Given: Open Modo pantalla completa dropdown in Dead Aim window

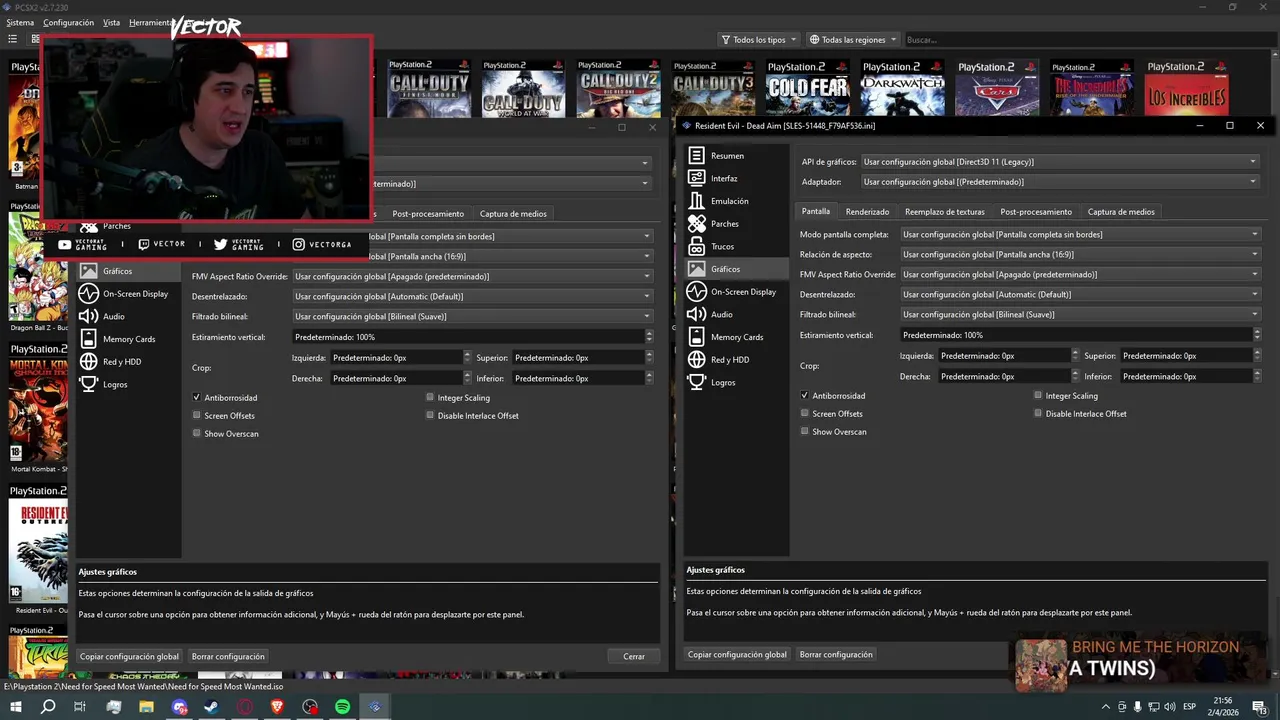Looking at the screenshot, I should pyautogui.click(x=1080, y=234).
